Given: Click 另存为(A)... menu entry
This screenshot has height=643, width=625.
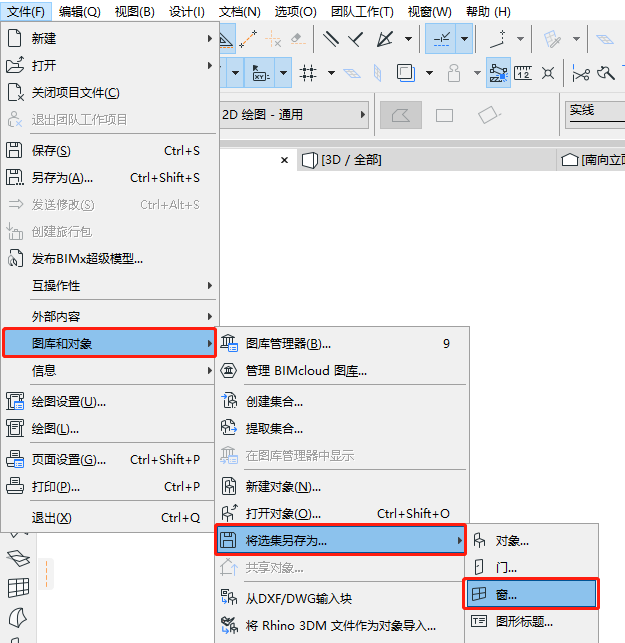Looking at the screenshot, I should pos(62,178).
